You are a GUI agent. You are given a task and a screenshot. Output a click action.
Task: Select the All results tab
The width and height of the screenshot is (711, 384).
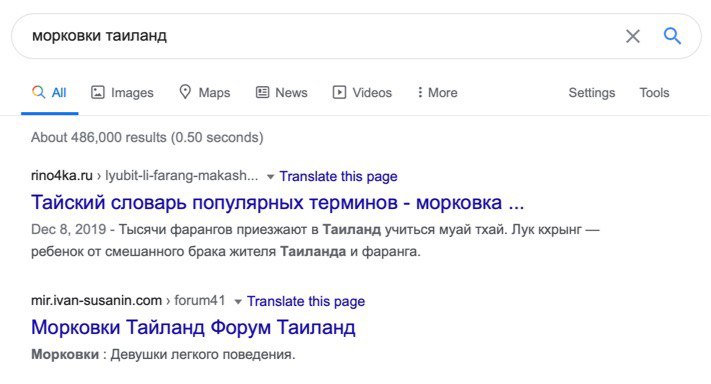(x=49, y=92)
